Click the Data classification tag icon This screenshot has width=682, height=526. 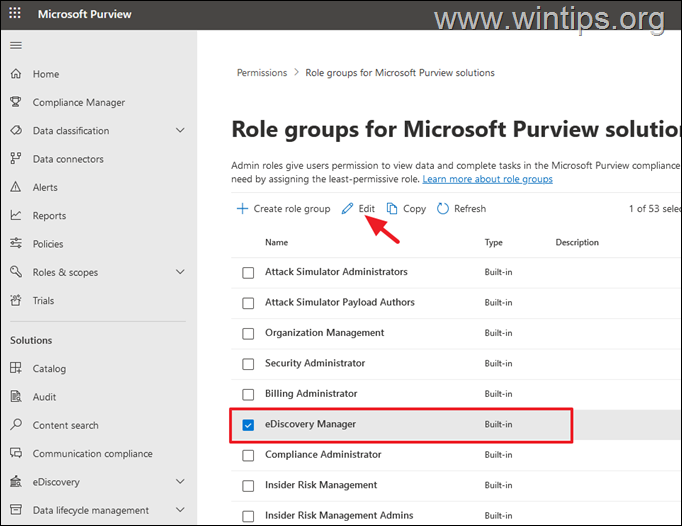pos(16,130)
